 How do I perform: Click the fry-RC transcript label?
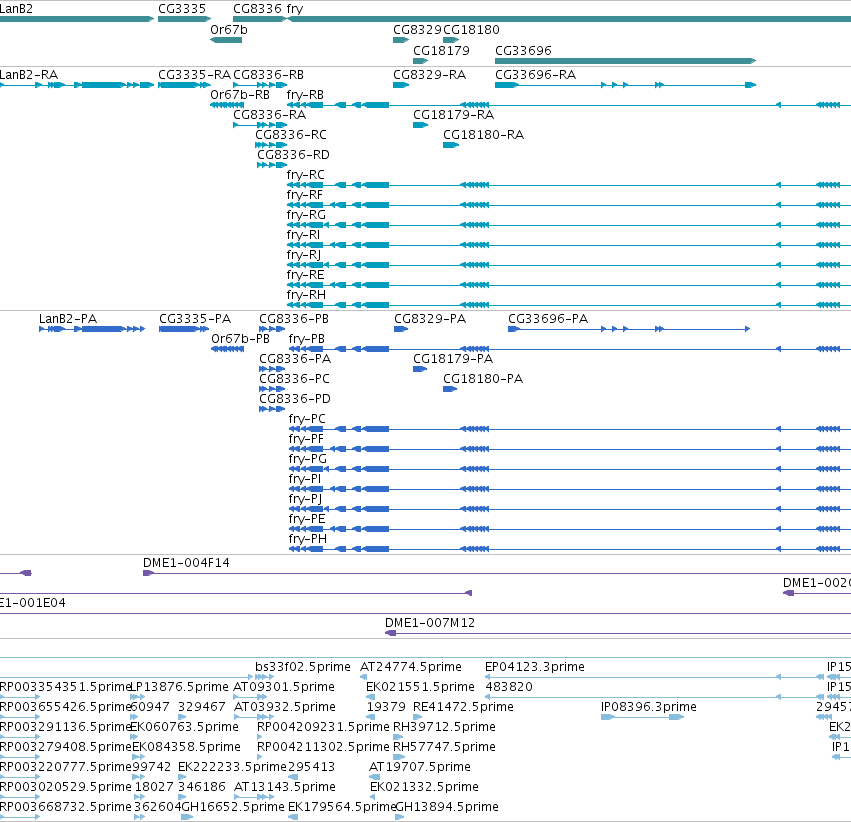[306, 175]
